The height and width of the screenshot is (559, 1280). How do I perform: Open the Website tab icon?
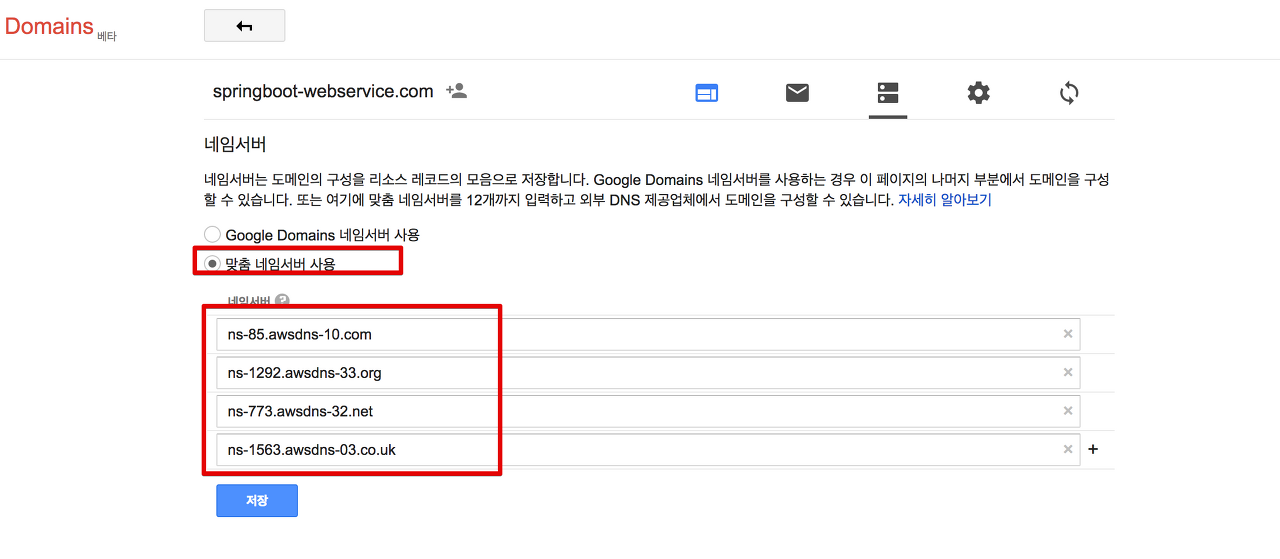click(707, 93)
